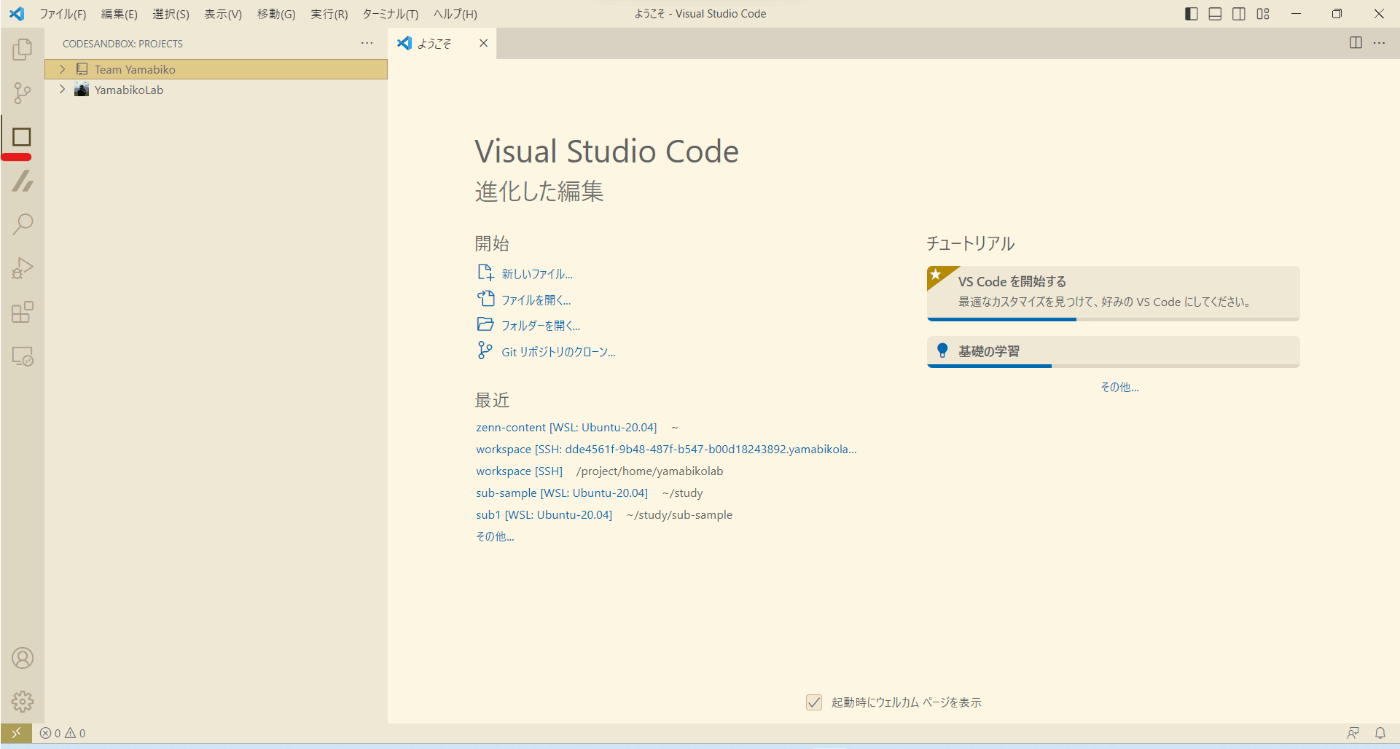The height and width of the screenshot is (749, 1400).
Task: Click その他... under recent list
Action: [x=495, y=537]
